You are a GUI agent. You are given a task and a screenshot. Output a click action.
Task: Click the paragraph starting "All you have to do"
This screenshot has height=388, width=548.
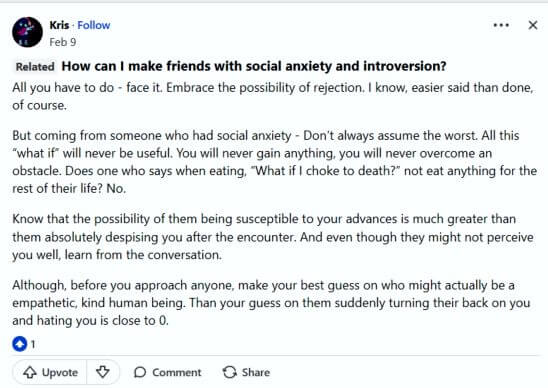tap(273, 96)
